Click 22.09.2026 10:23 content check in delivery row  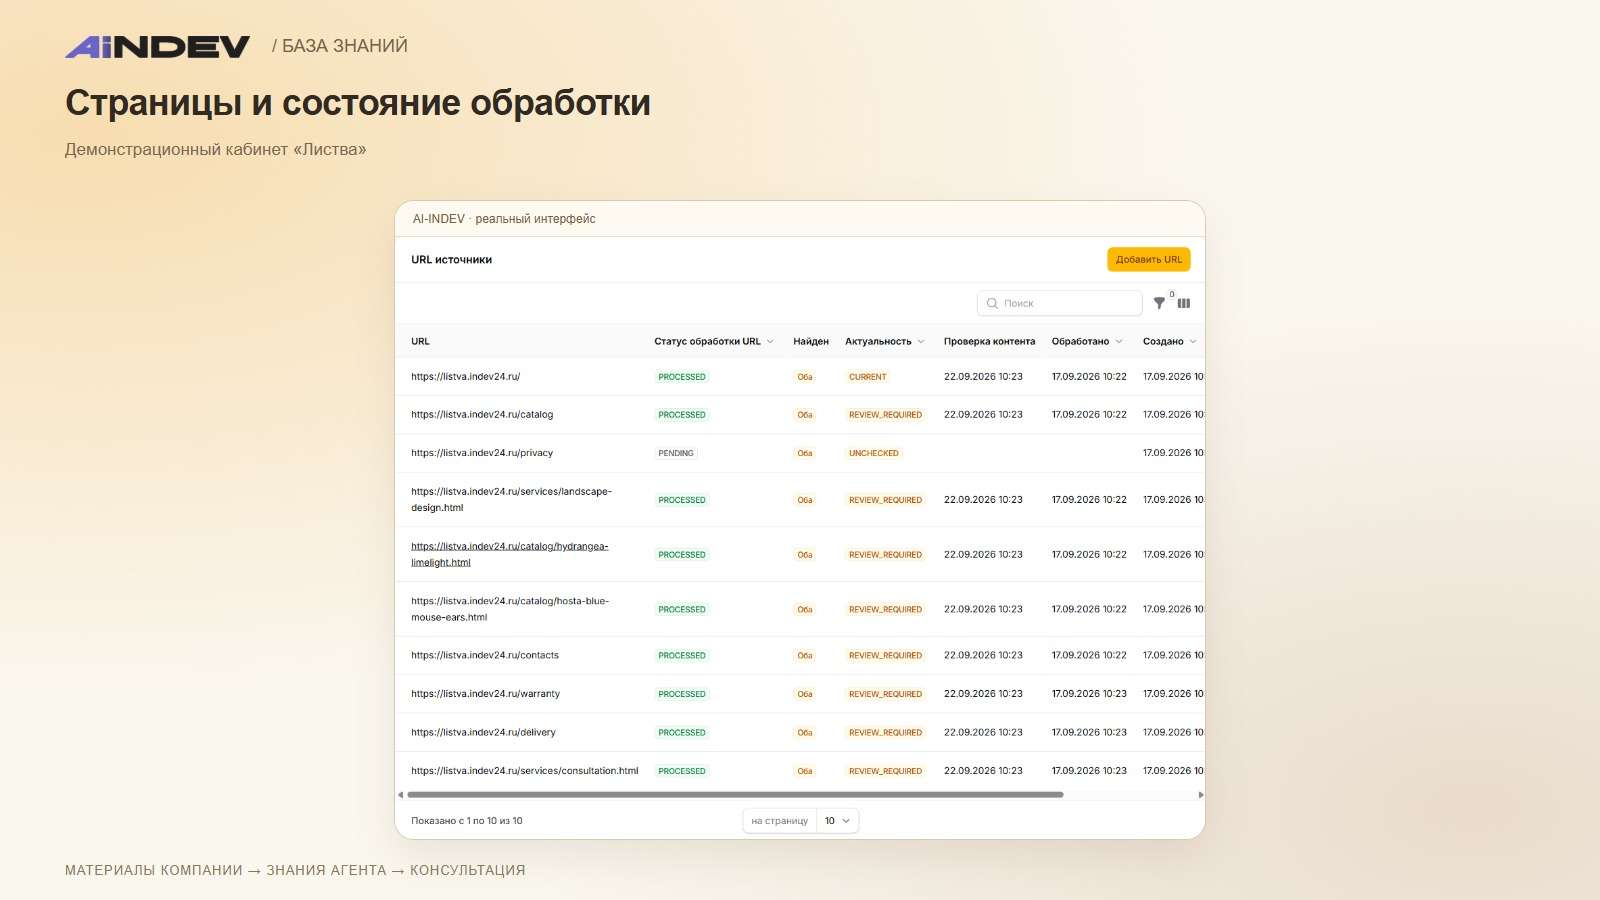(x=983, y=732)
